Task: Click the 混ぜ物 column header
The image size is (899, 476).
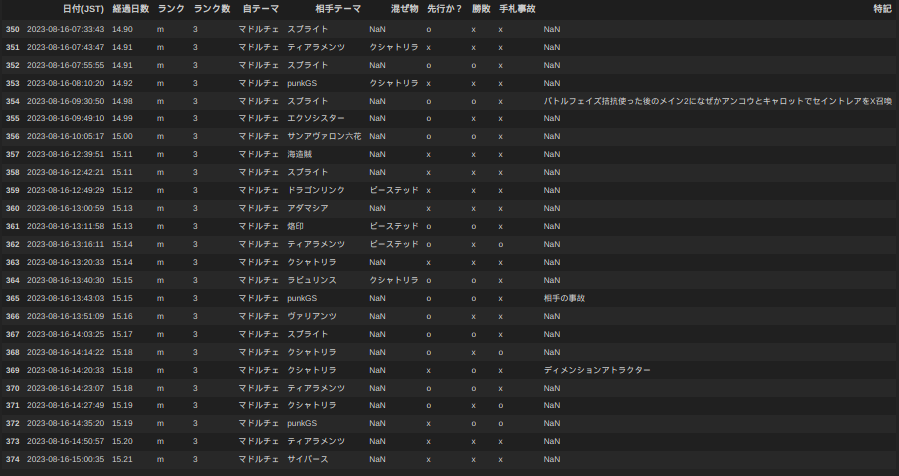Action: tap(405, 9)
